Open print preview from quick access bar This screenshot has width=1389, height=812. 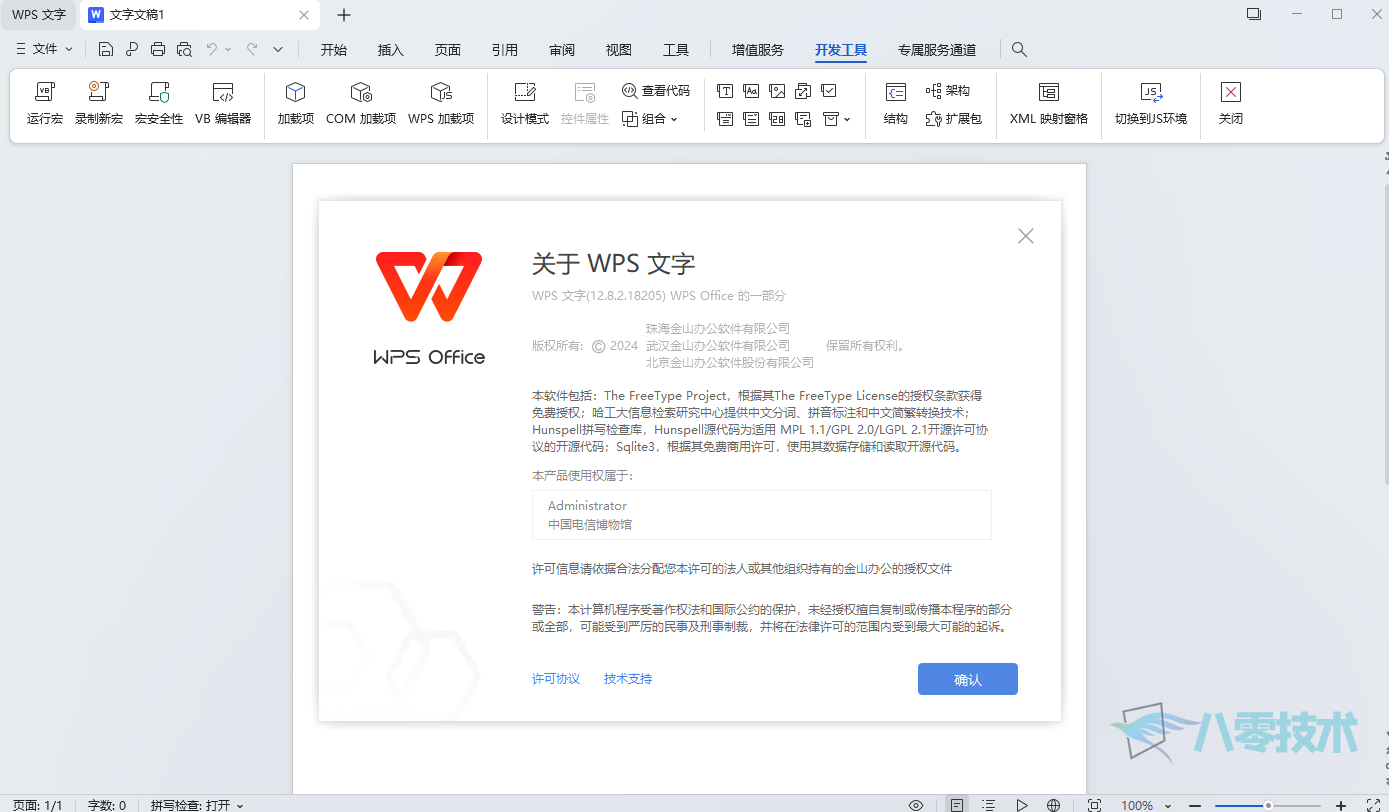point(184,49)
